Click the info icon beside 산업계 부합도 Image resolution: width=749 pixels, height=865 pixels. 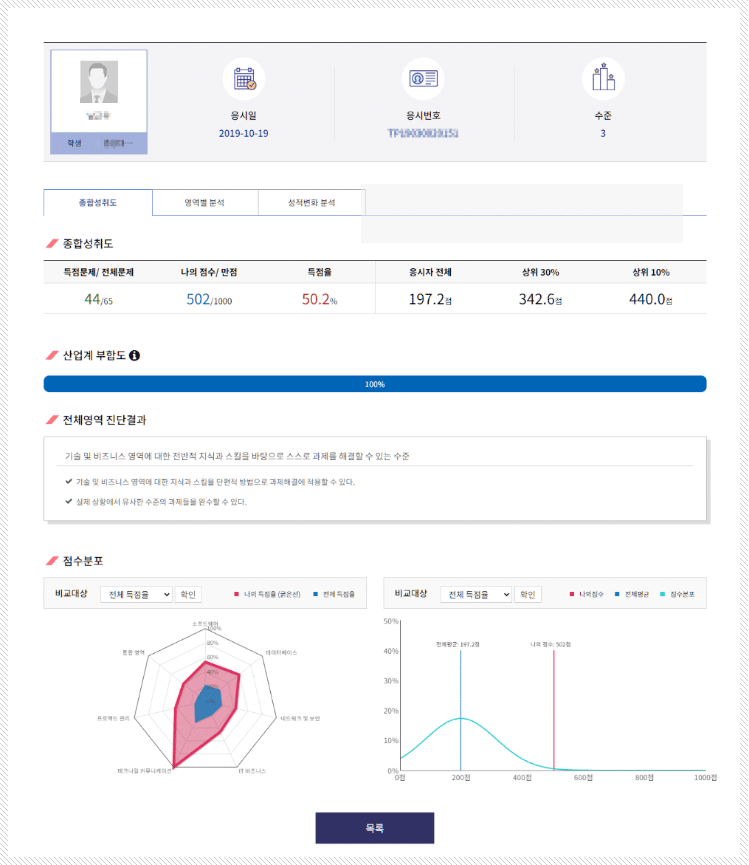tap(134, 355)
